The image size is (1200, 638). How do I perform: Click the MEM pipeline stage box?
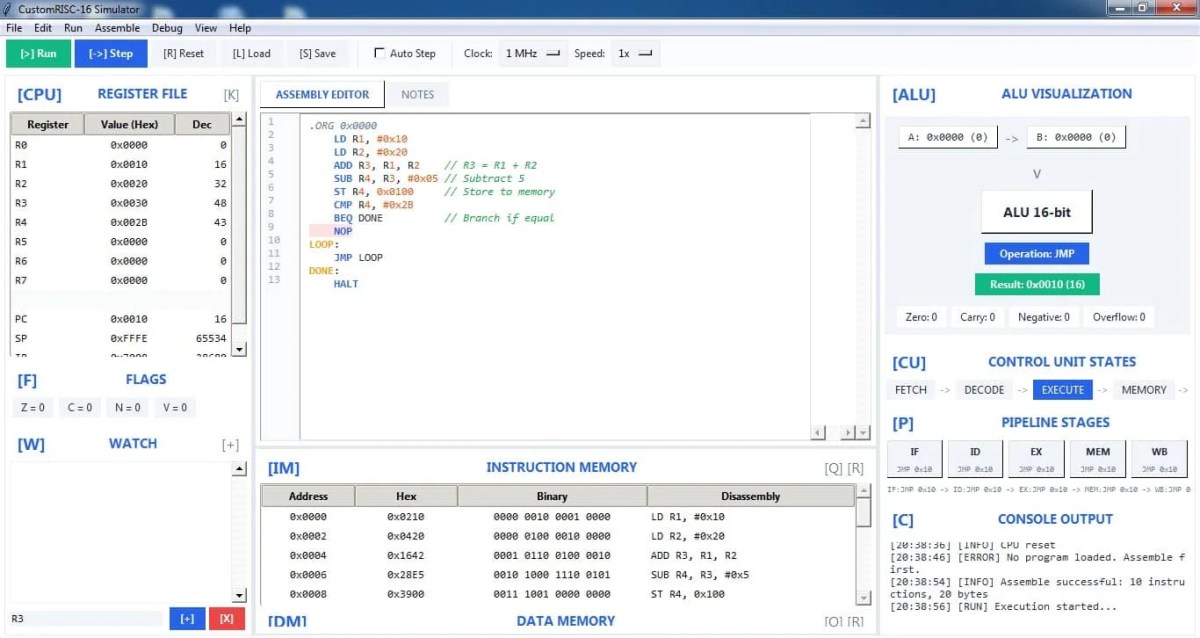pos(1098,460)
